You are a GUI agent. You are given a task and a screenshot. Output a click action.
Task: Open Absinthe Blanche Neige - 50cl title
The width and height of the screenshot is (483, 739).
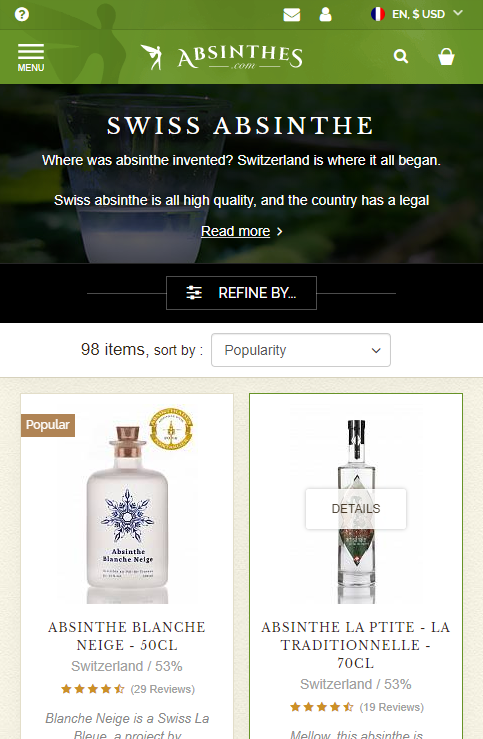coord(127,636)
